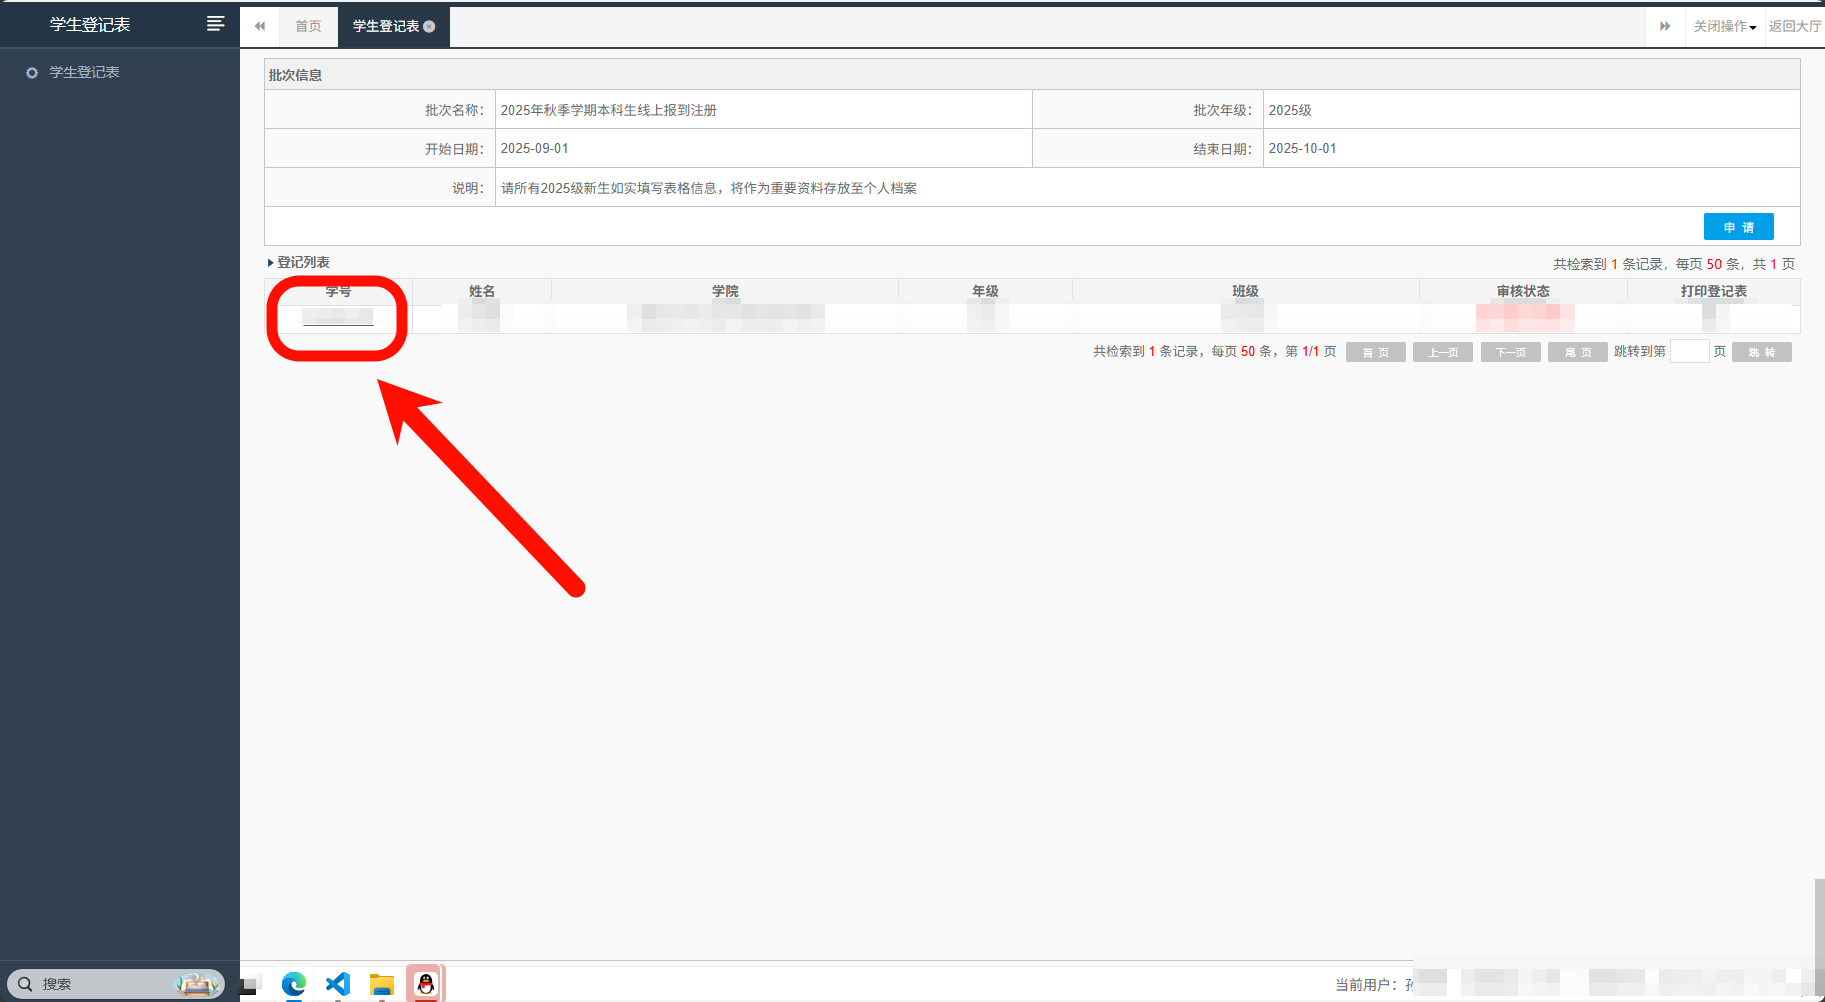This screenshot has width=1825, height=1002.
Task: Click the blue 申请 button
Action: (x=1738, y=227)
